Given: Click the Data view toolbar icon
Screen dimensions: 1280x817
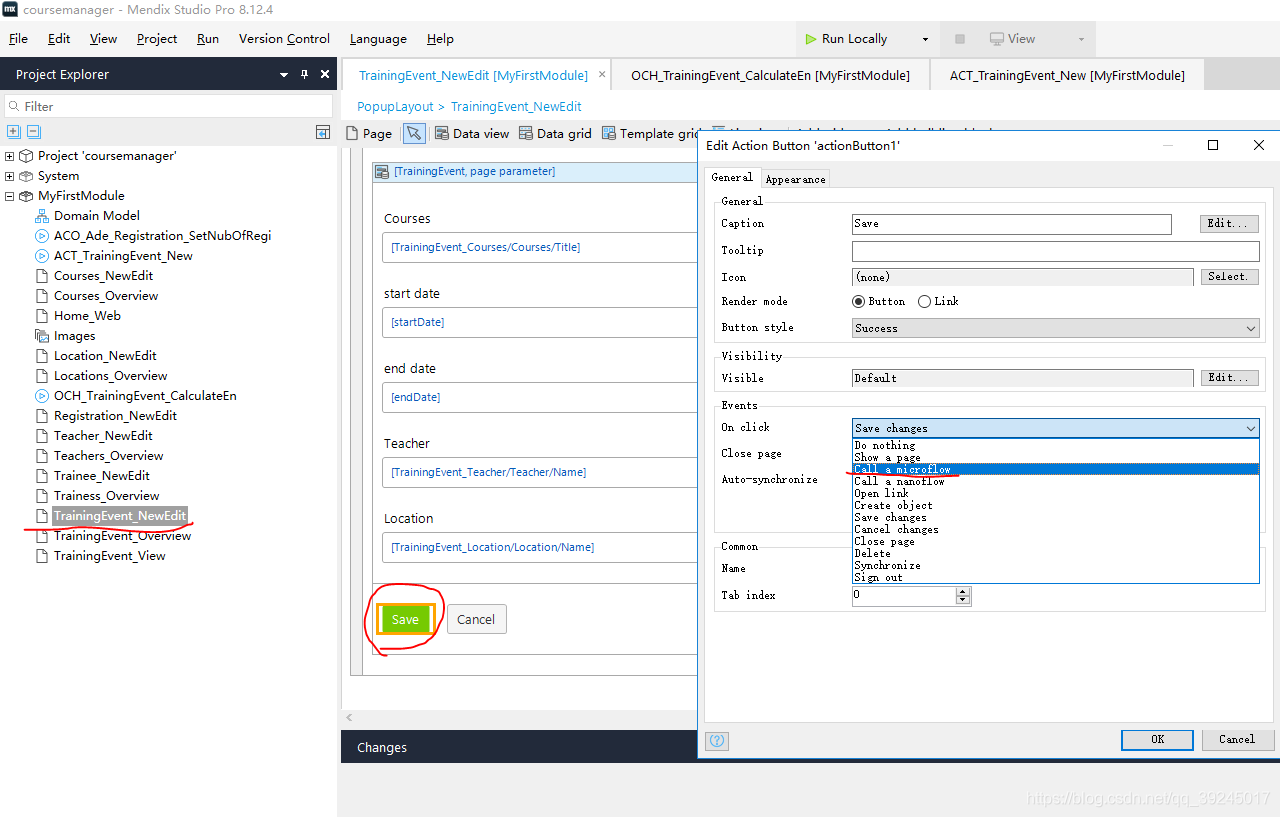Looking at the screenshot, I should click(x=471, y=133).
